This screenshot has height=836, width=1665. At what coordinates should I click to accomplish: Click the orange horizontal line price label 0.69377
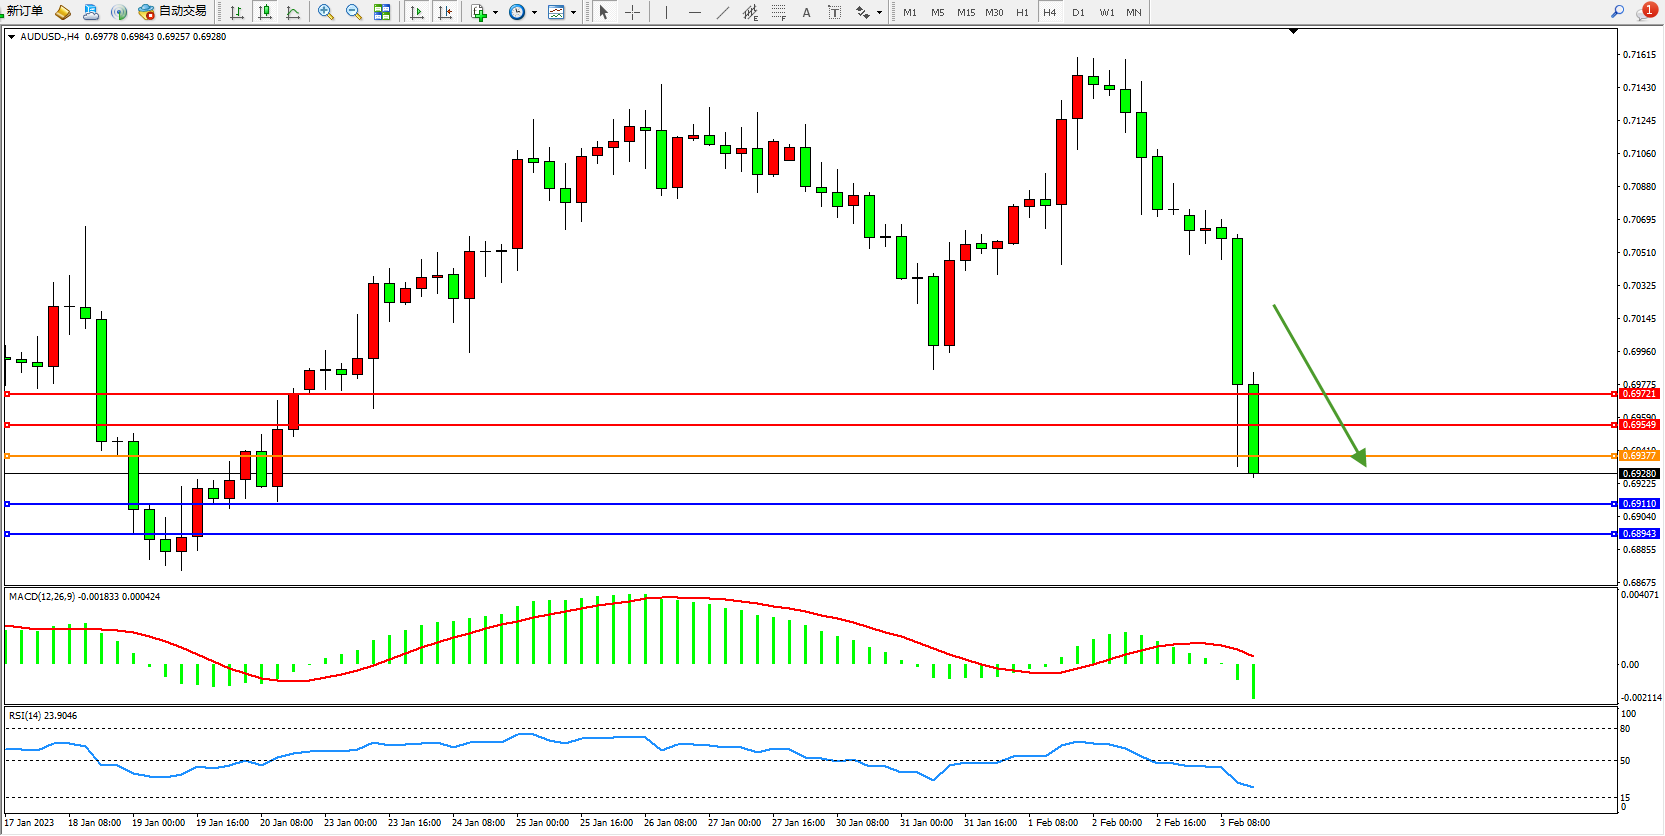click(1639, 456)
